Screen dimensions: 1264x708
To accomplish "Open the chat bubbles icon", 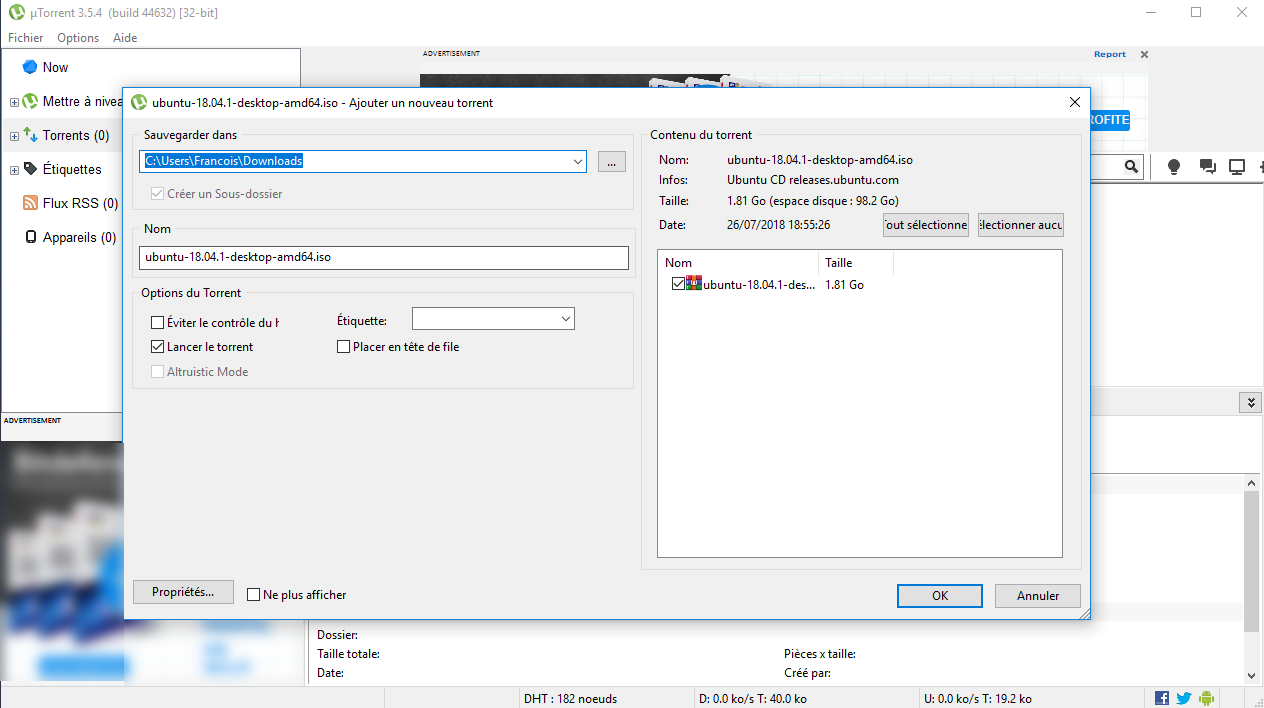I will 1207,167.
